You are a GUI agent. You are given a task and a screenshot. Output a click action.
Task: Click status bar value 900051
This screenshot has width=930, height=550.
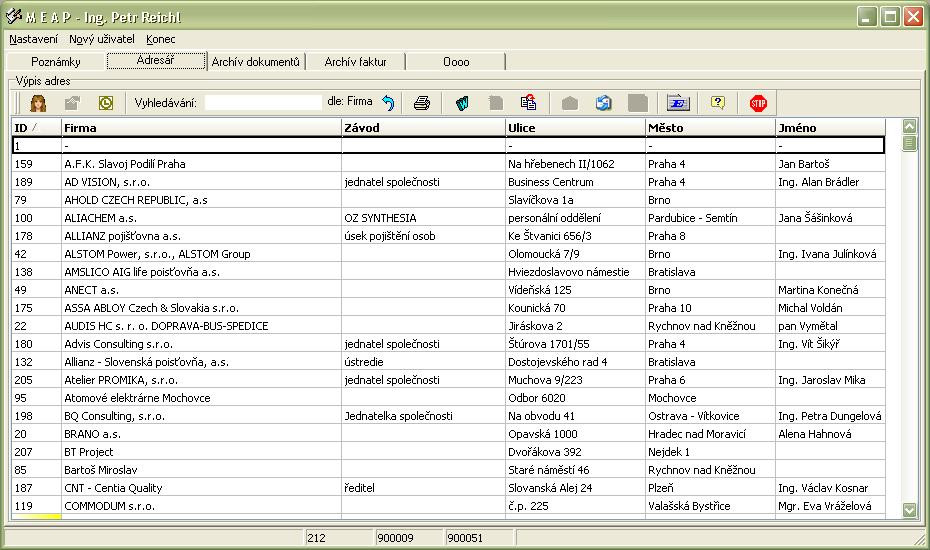[479, 538]
